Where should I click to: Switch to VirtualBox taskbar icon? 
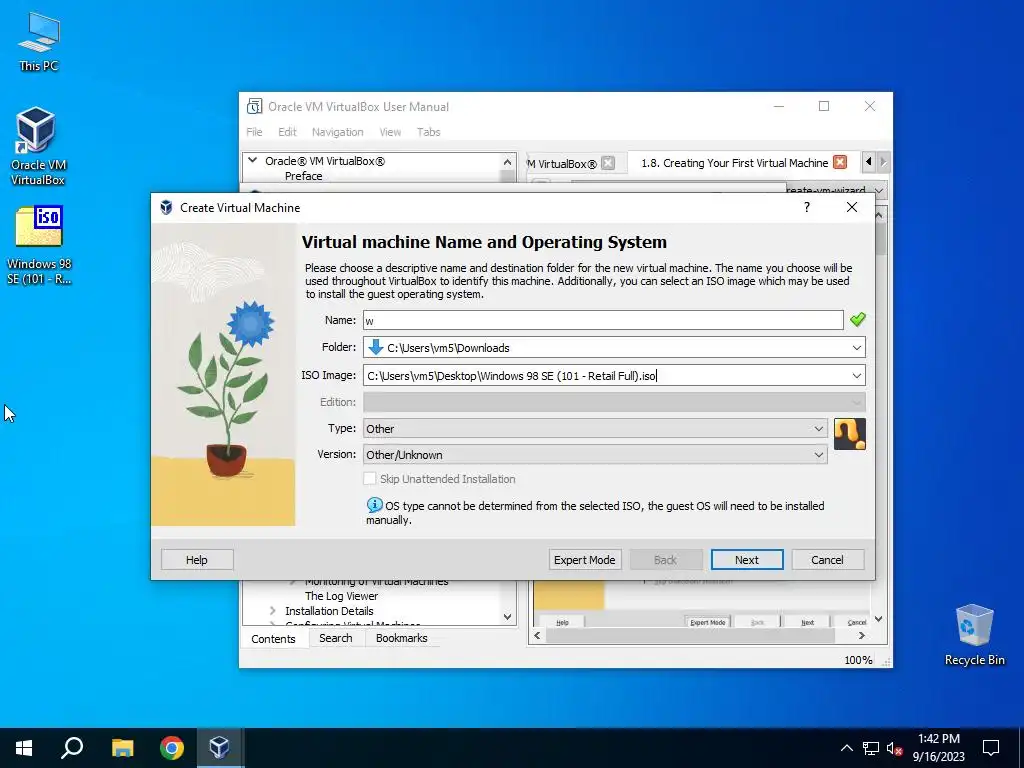click(219, 748)
